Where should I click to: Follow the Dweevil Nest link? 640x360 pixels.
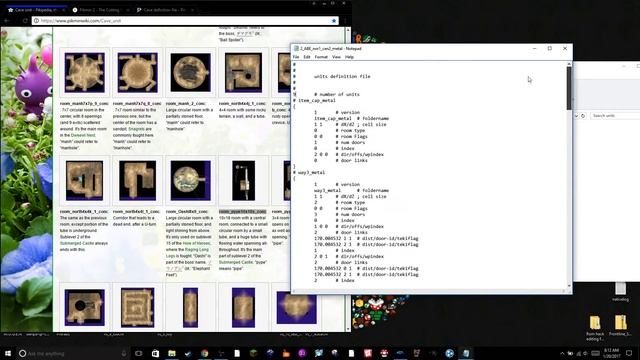tap(83, 135)
